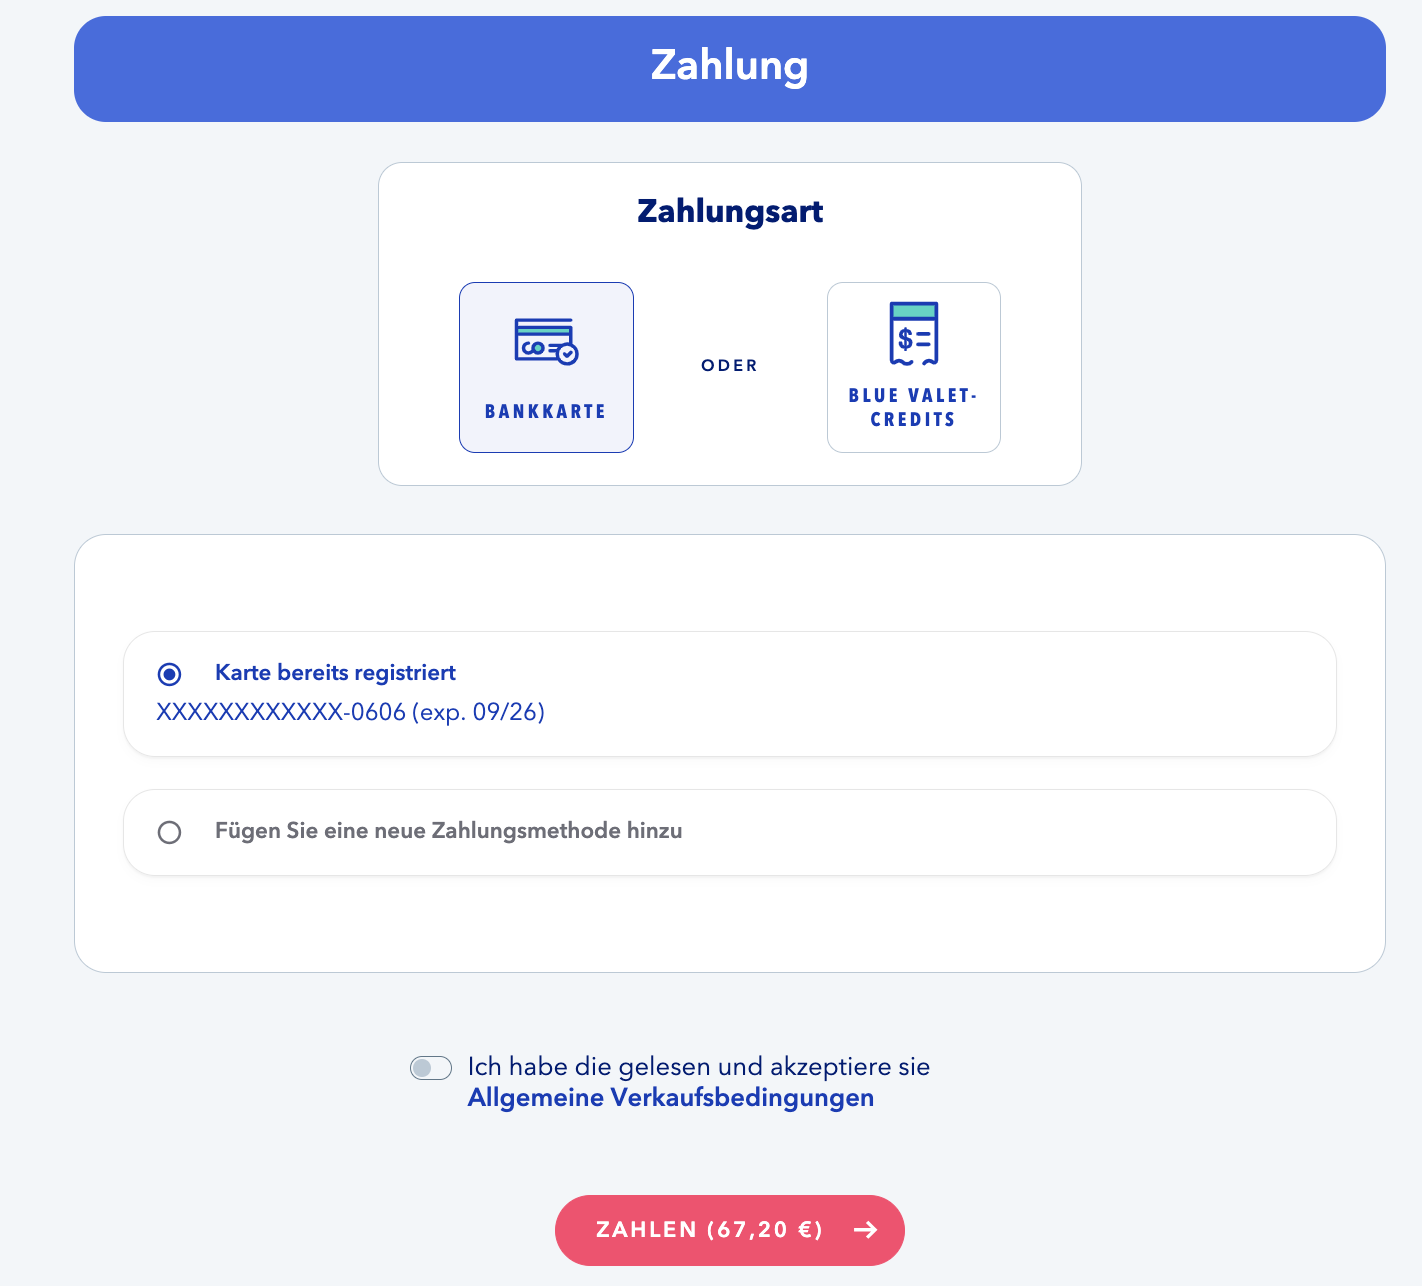Click the arrow icon on the Zahlen button
Screen dimensions: 1422x1286
(x=866, y=1230)
